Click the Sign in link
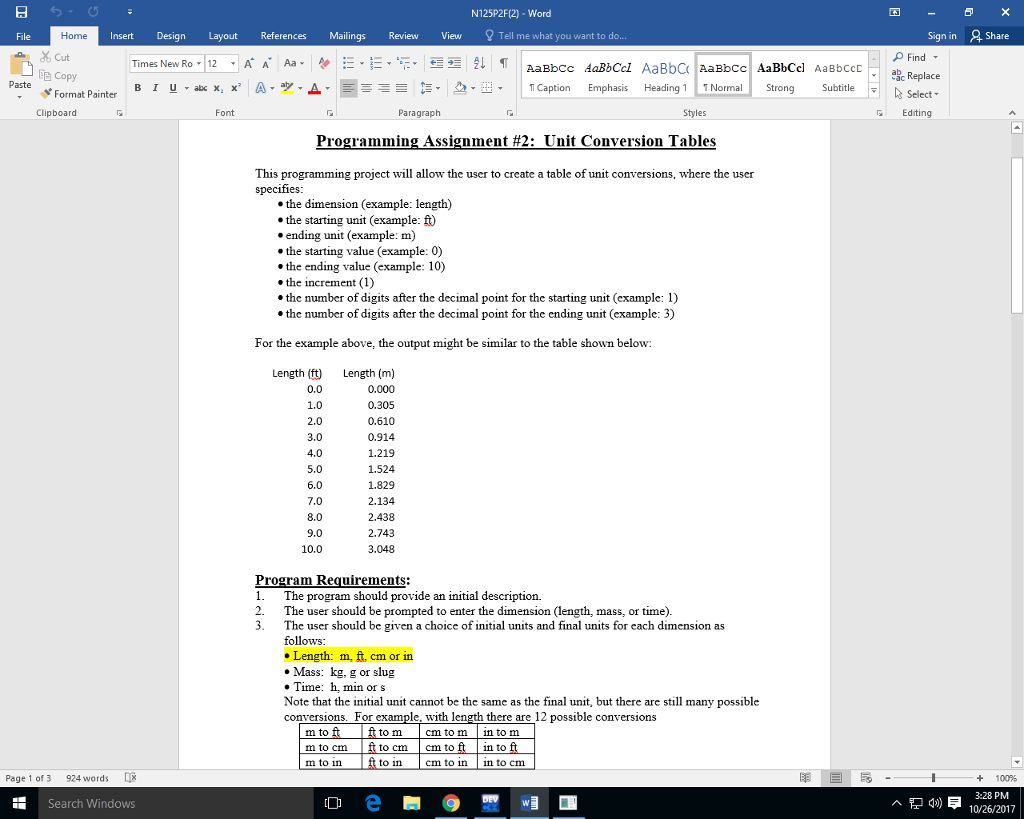 941,34
